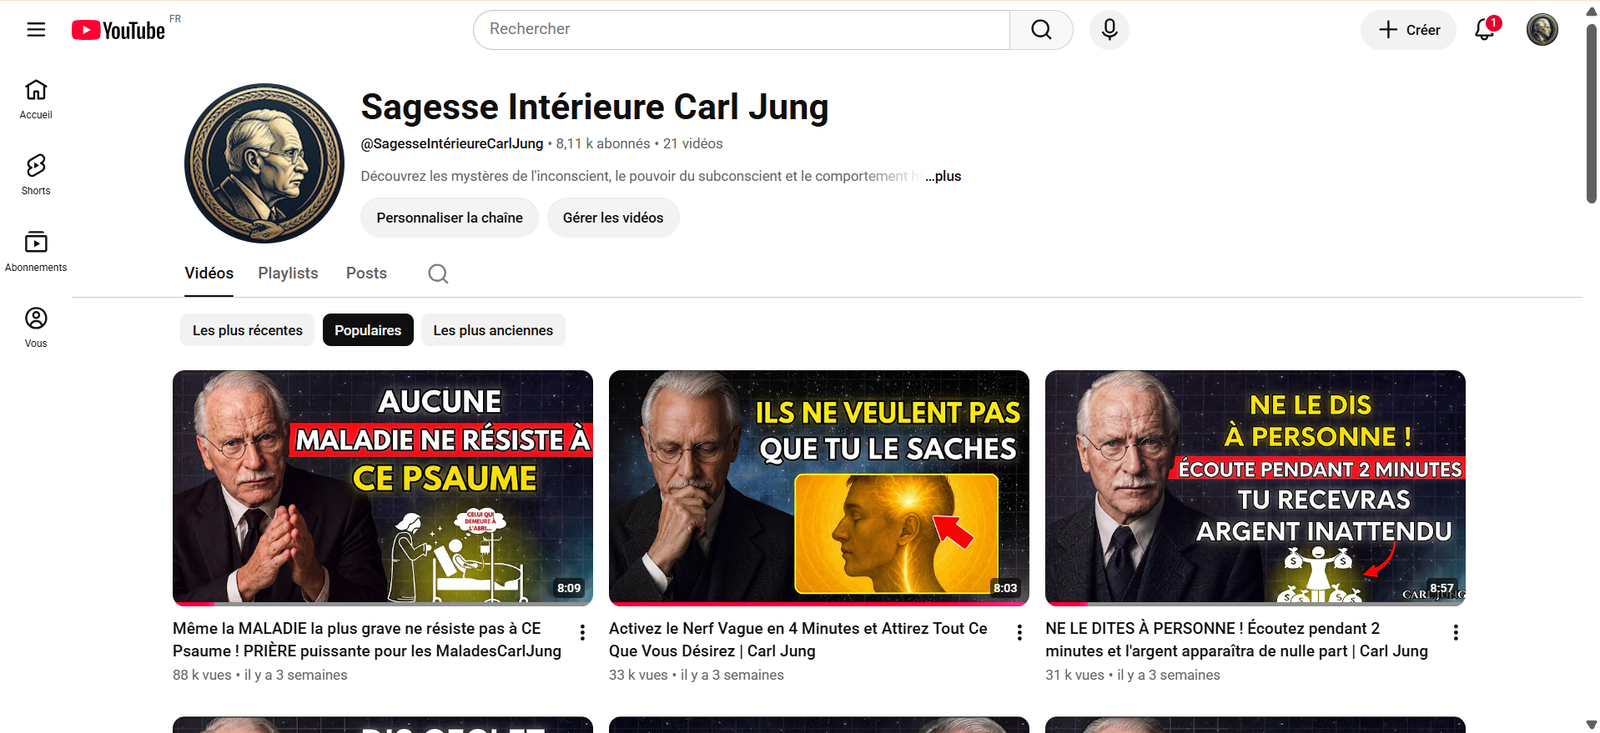
Task: Click Gérer les vidéos
Action: 613,218
